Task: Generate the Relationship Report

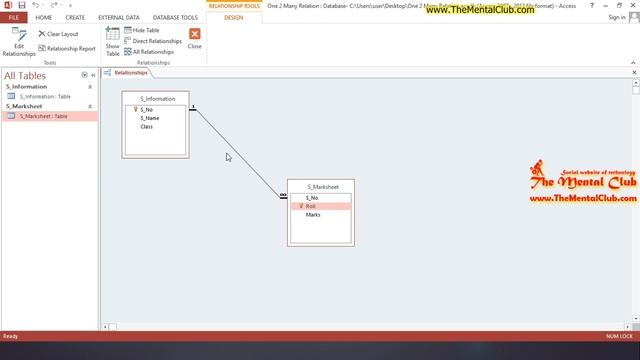Action: click(67, 49)
